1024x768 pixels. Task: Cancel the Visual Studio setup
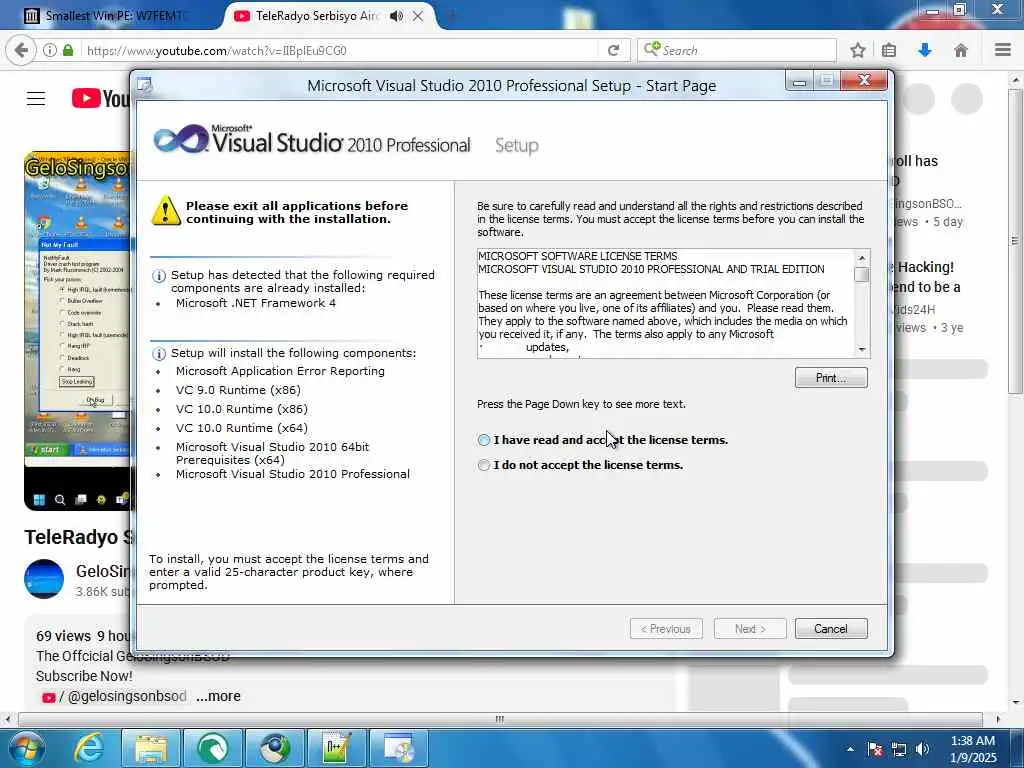click(831, 629)
